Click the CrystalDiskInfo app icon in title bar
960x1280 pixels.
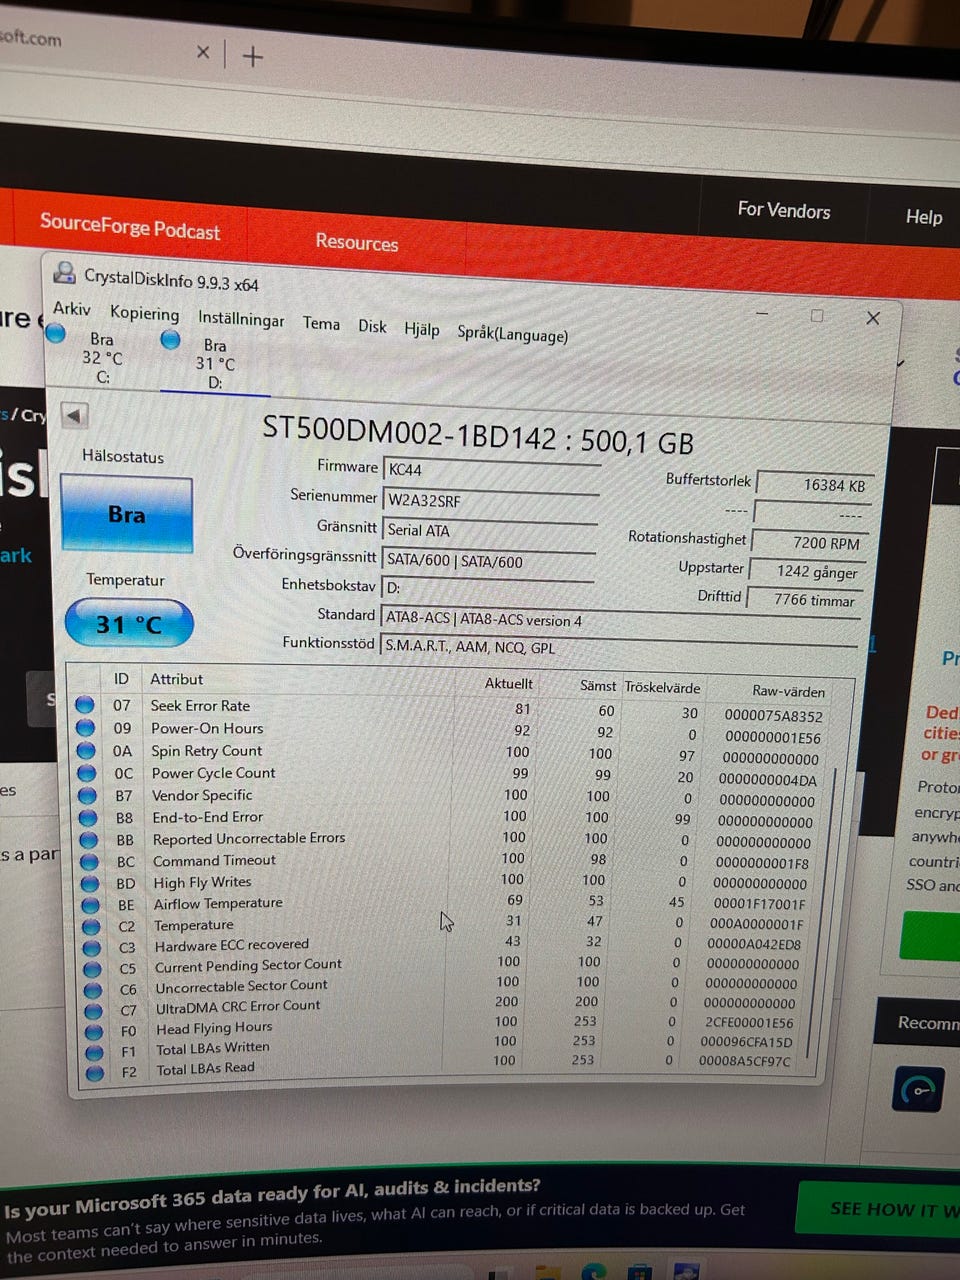65,272
